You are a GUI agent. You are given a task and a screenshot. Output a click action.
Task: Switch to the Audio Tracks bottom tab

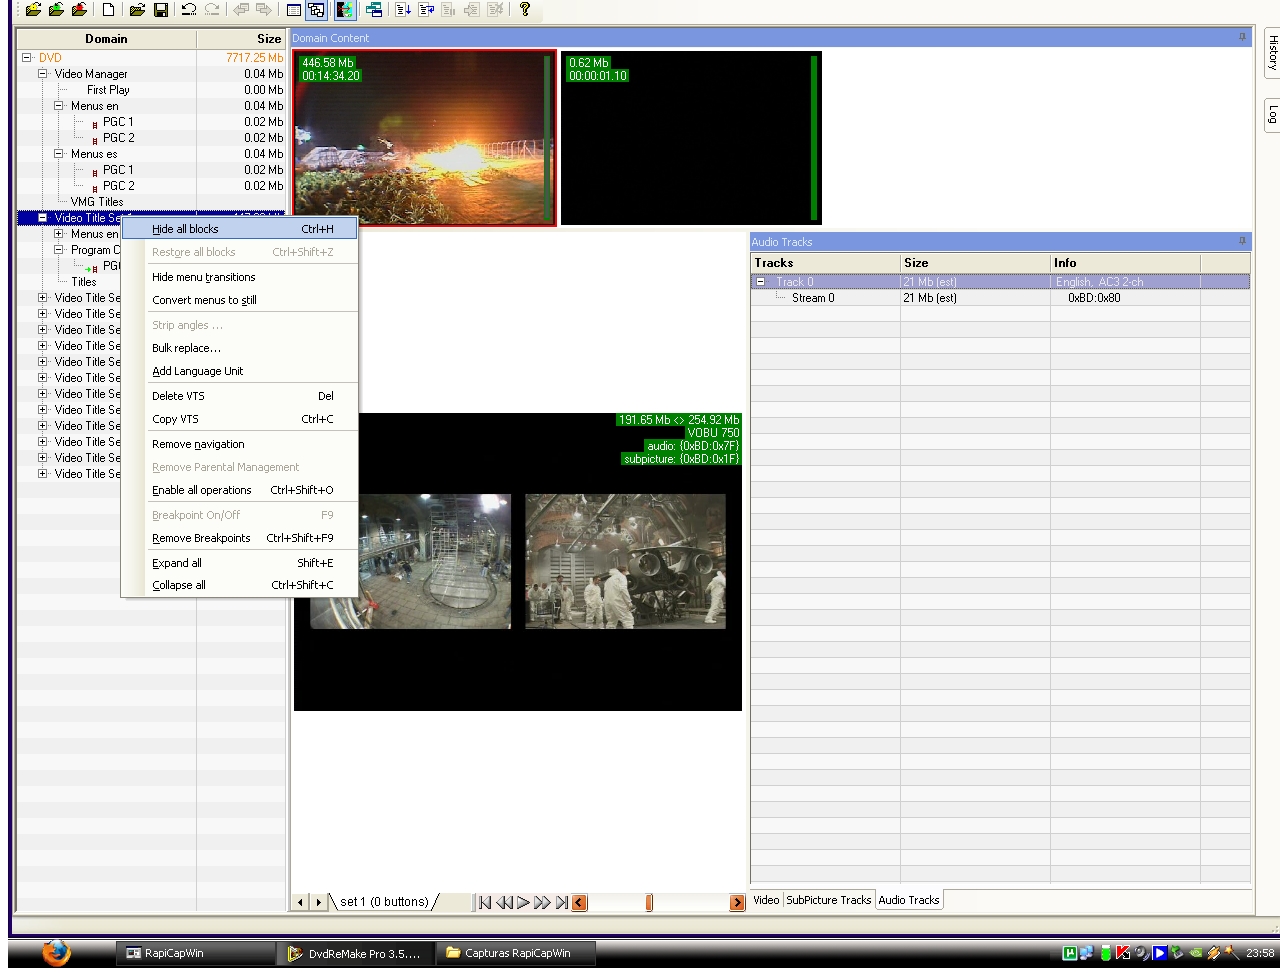coord(909,900)
